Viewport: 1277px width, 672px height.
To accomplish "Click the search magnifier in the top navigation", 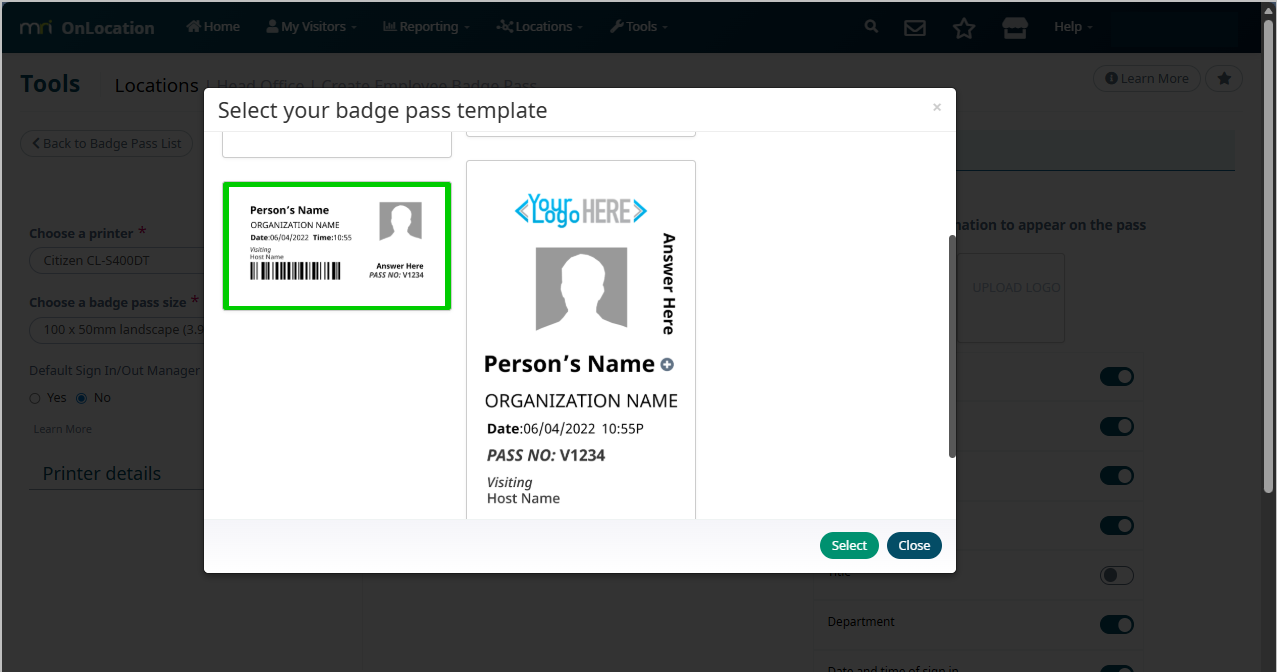I will coord(872,27).
